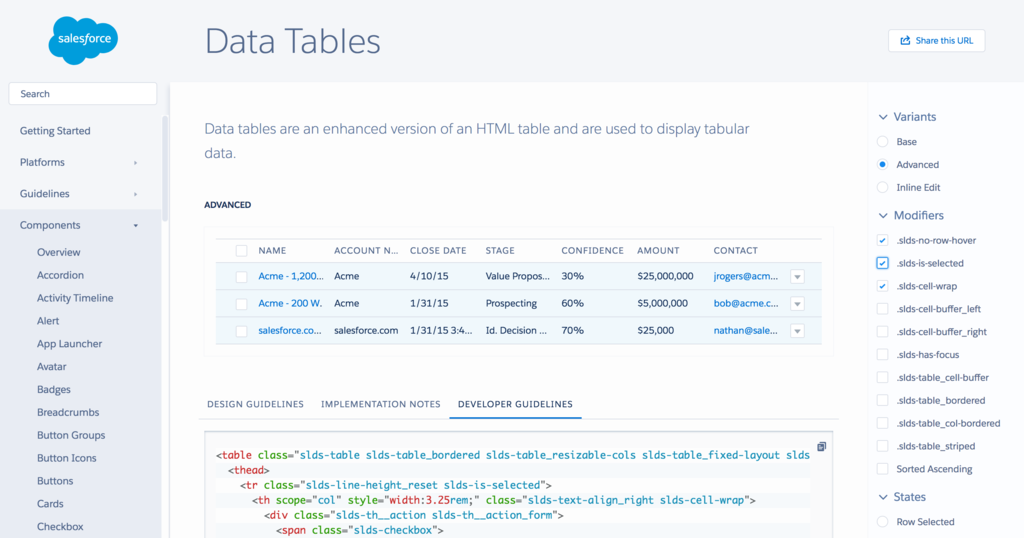This screenshot has height=538, width=1024.
Task: Open the Accordion component page
Action: coord(60,275)
